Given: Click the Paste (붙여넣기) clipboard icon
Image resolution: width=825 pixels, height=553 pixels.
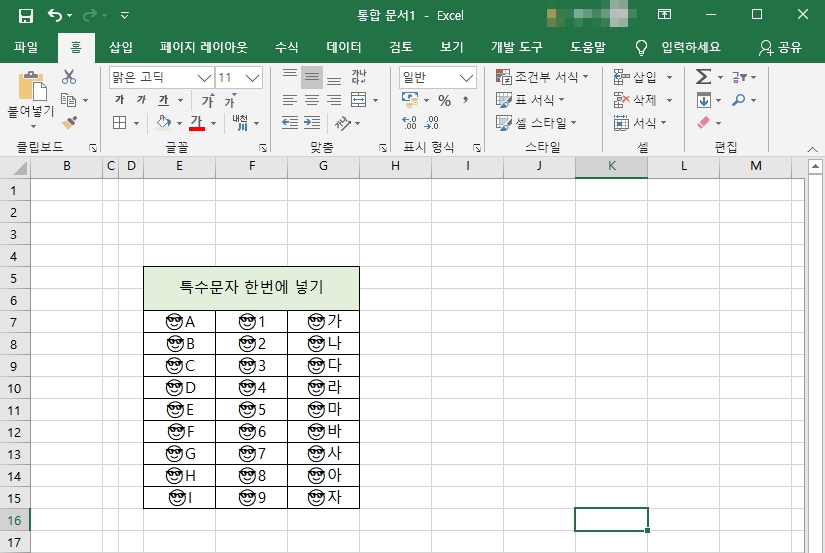Looking at the screenshot, I should pyautogui.click(x=32, y=86).
